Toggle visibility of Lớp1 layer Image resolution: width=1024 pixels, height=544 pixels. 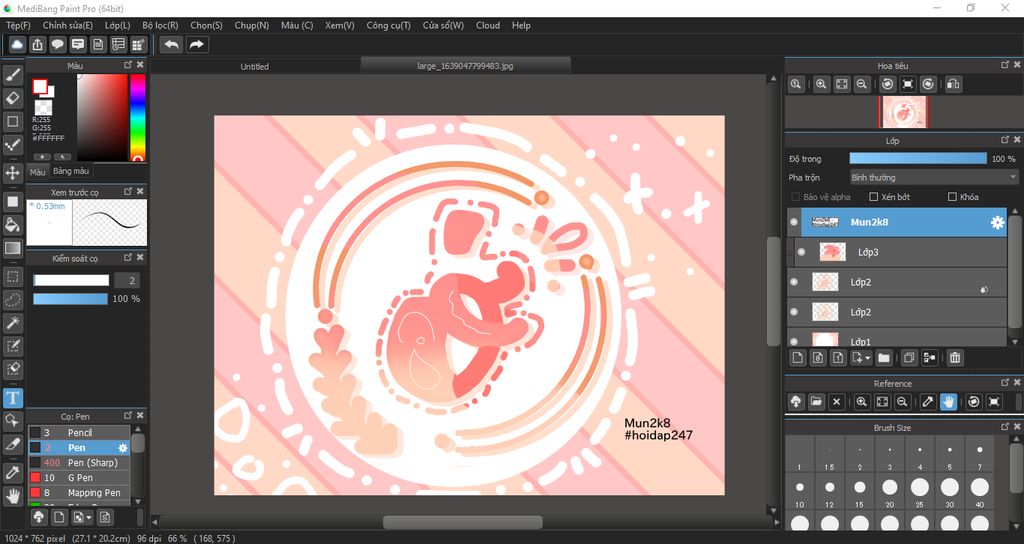pyautogui.click(x=793, y=341)
